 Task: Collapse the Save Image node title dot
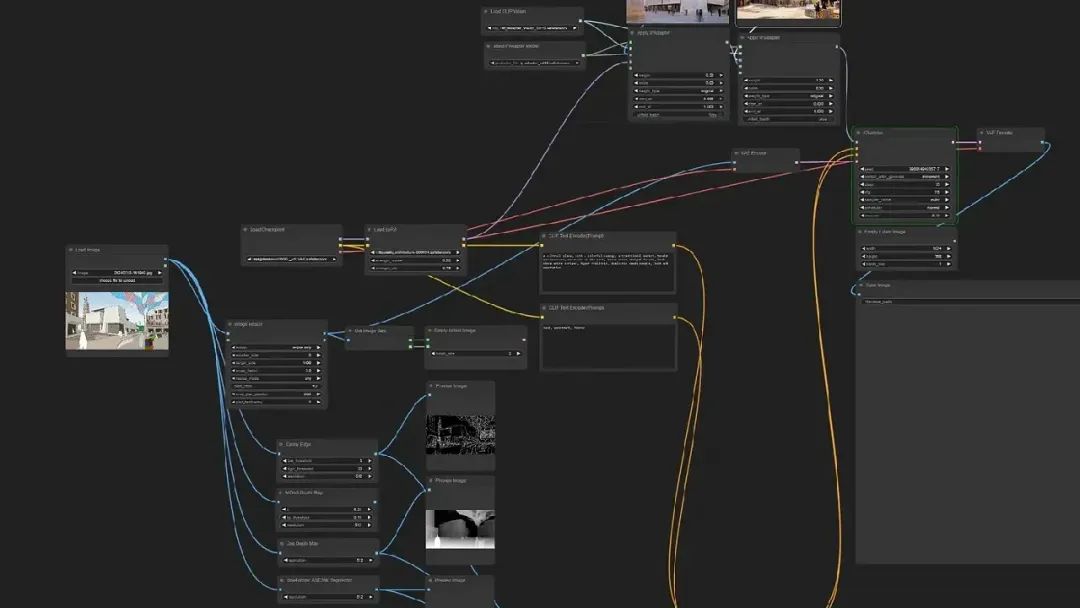(x=861, y=285)
